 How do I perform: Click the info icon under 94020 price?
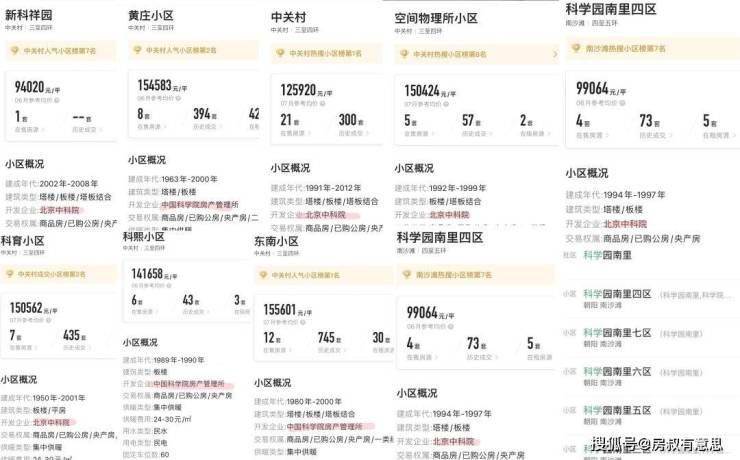click(57, 100)
